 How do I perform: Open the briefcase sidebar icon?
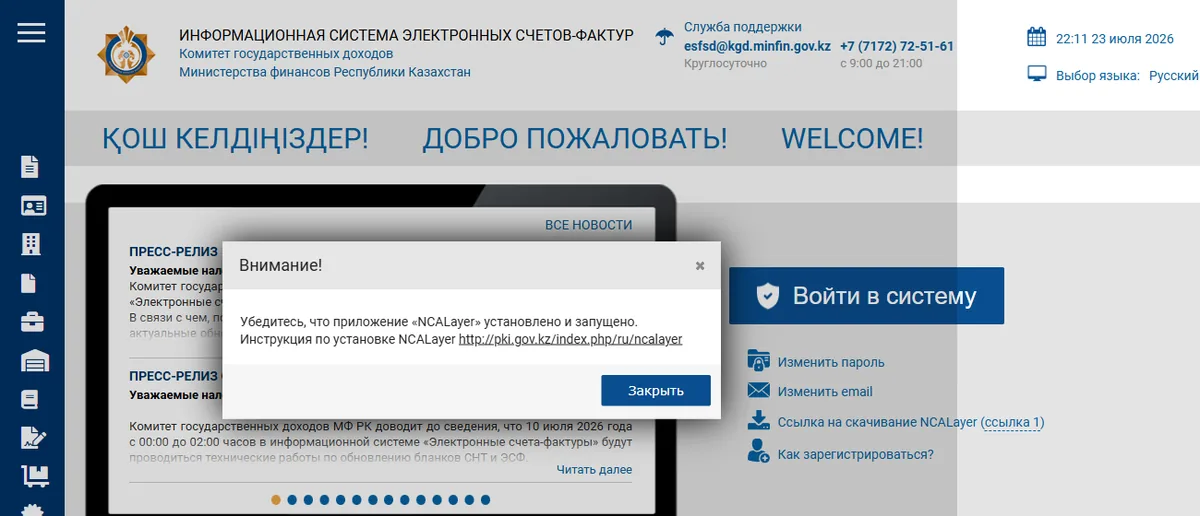click(33, 322)
